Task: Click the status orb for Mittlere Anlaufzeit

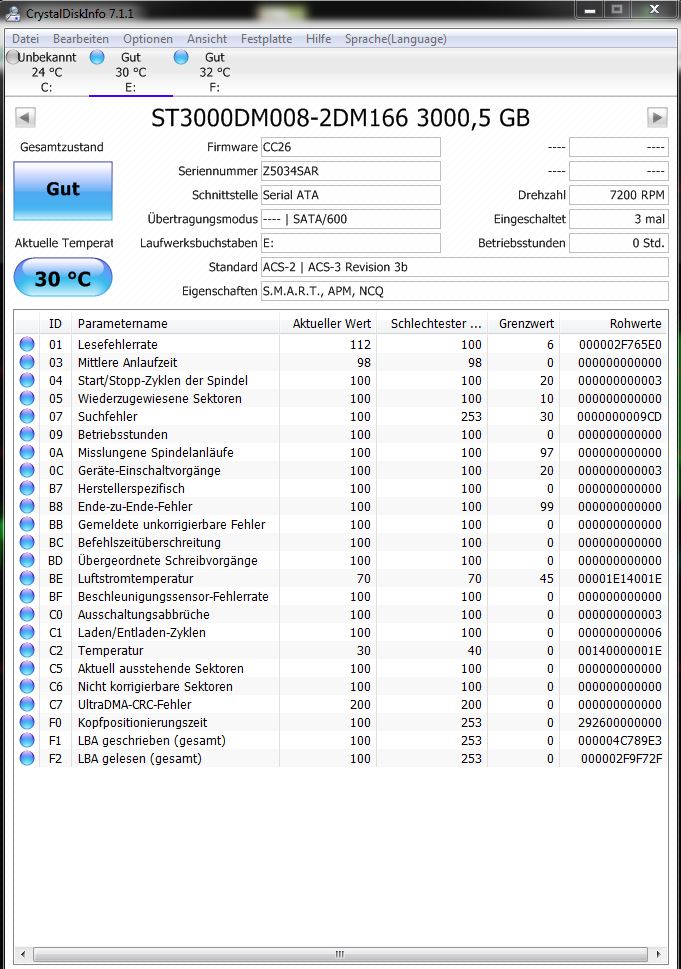Action: 27,362
